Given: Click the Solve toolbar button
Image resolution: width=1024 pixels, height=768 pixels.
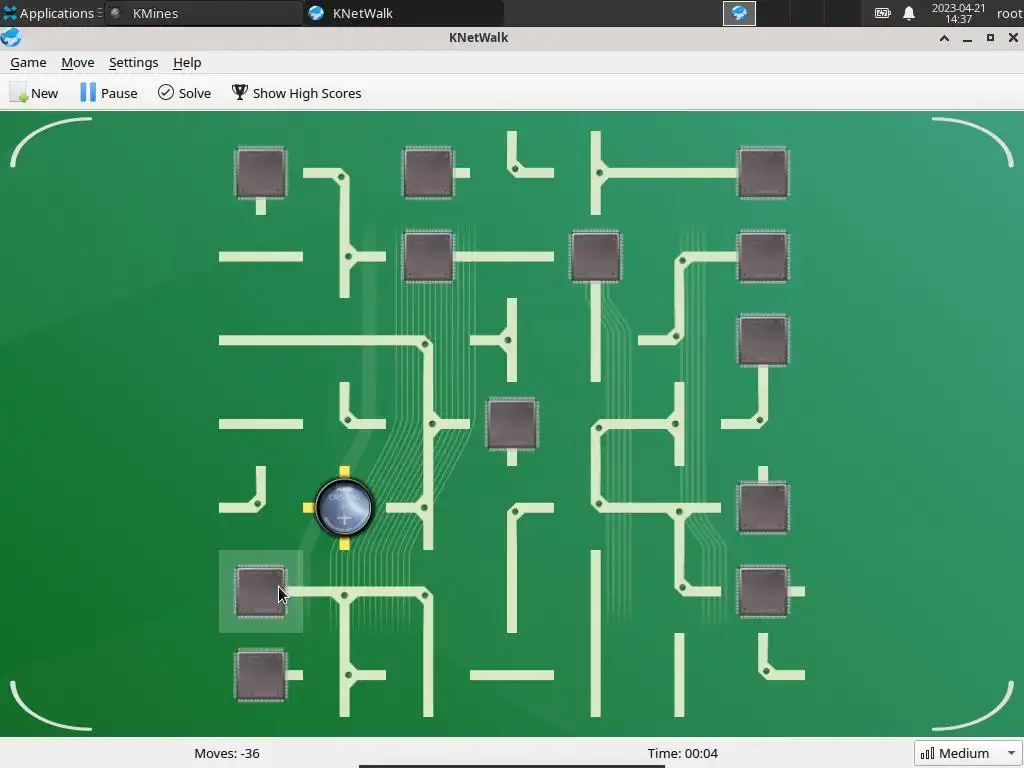Looking at the screenshot, I should point(184,93).
